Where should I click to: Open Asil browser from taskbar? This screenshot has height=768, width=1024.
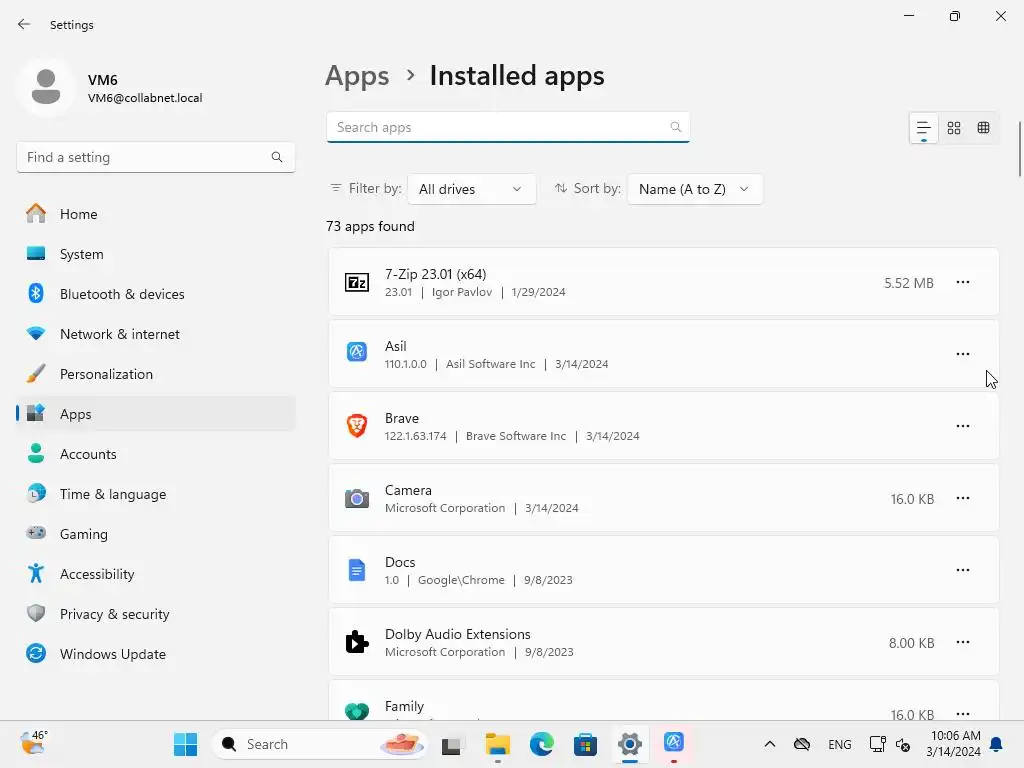(673, 743)
